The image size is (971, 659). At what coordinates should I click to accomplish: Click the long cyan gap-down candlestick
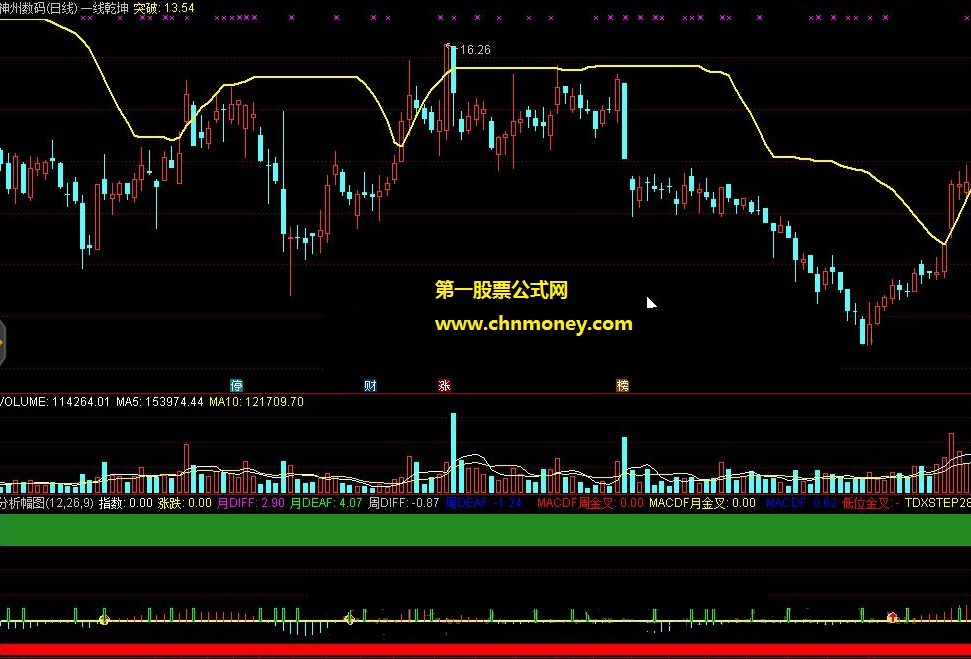624,121
